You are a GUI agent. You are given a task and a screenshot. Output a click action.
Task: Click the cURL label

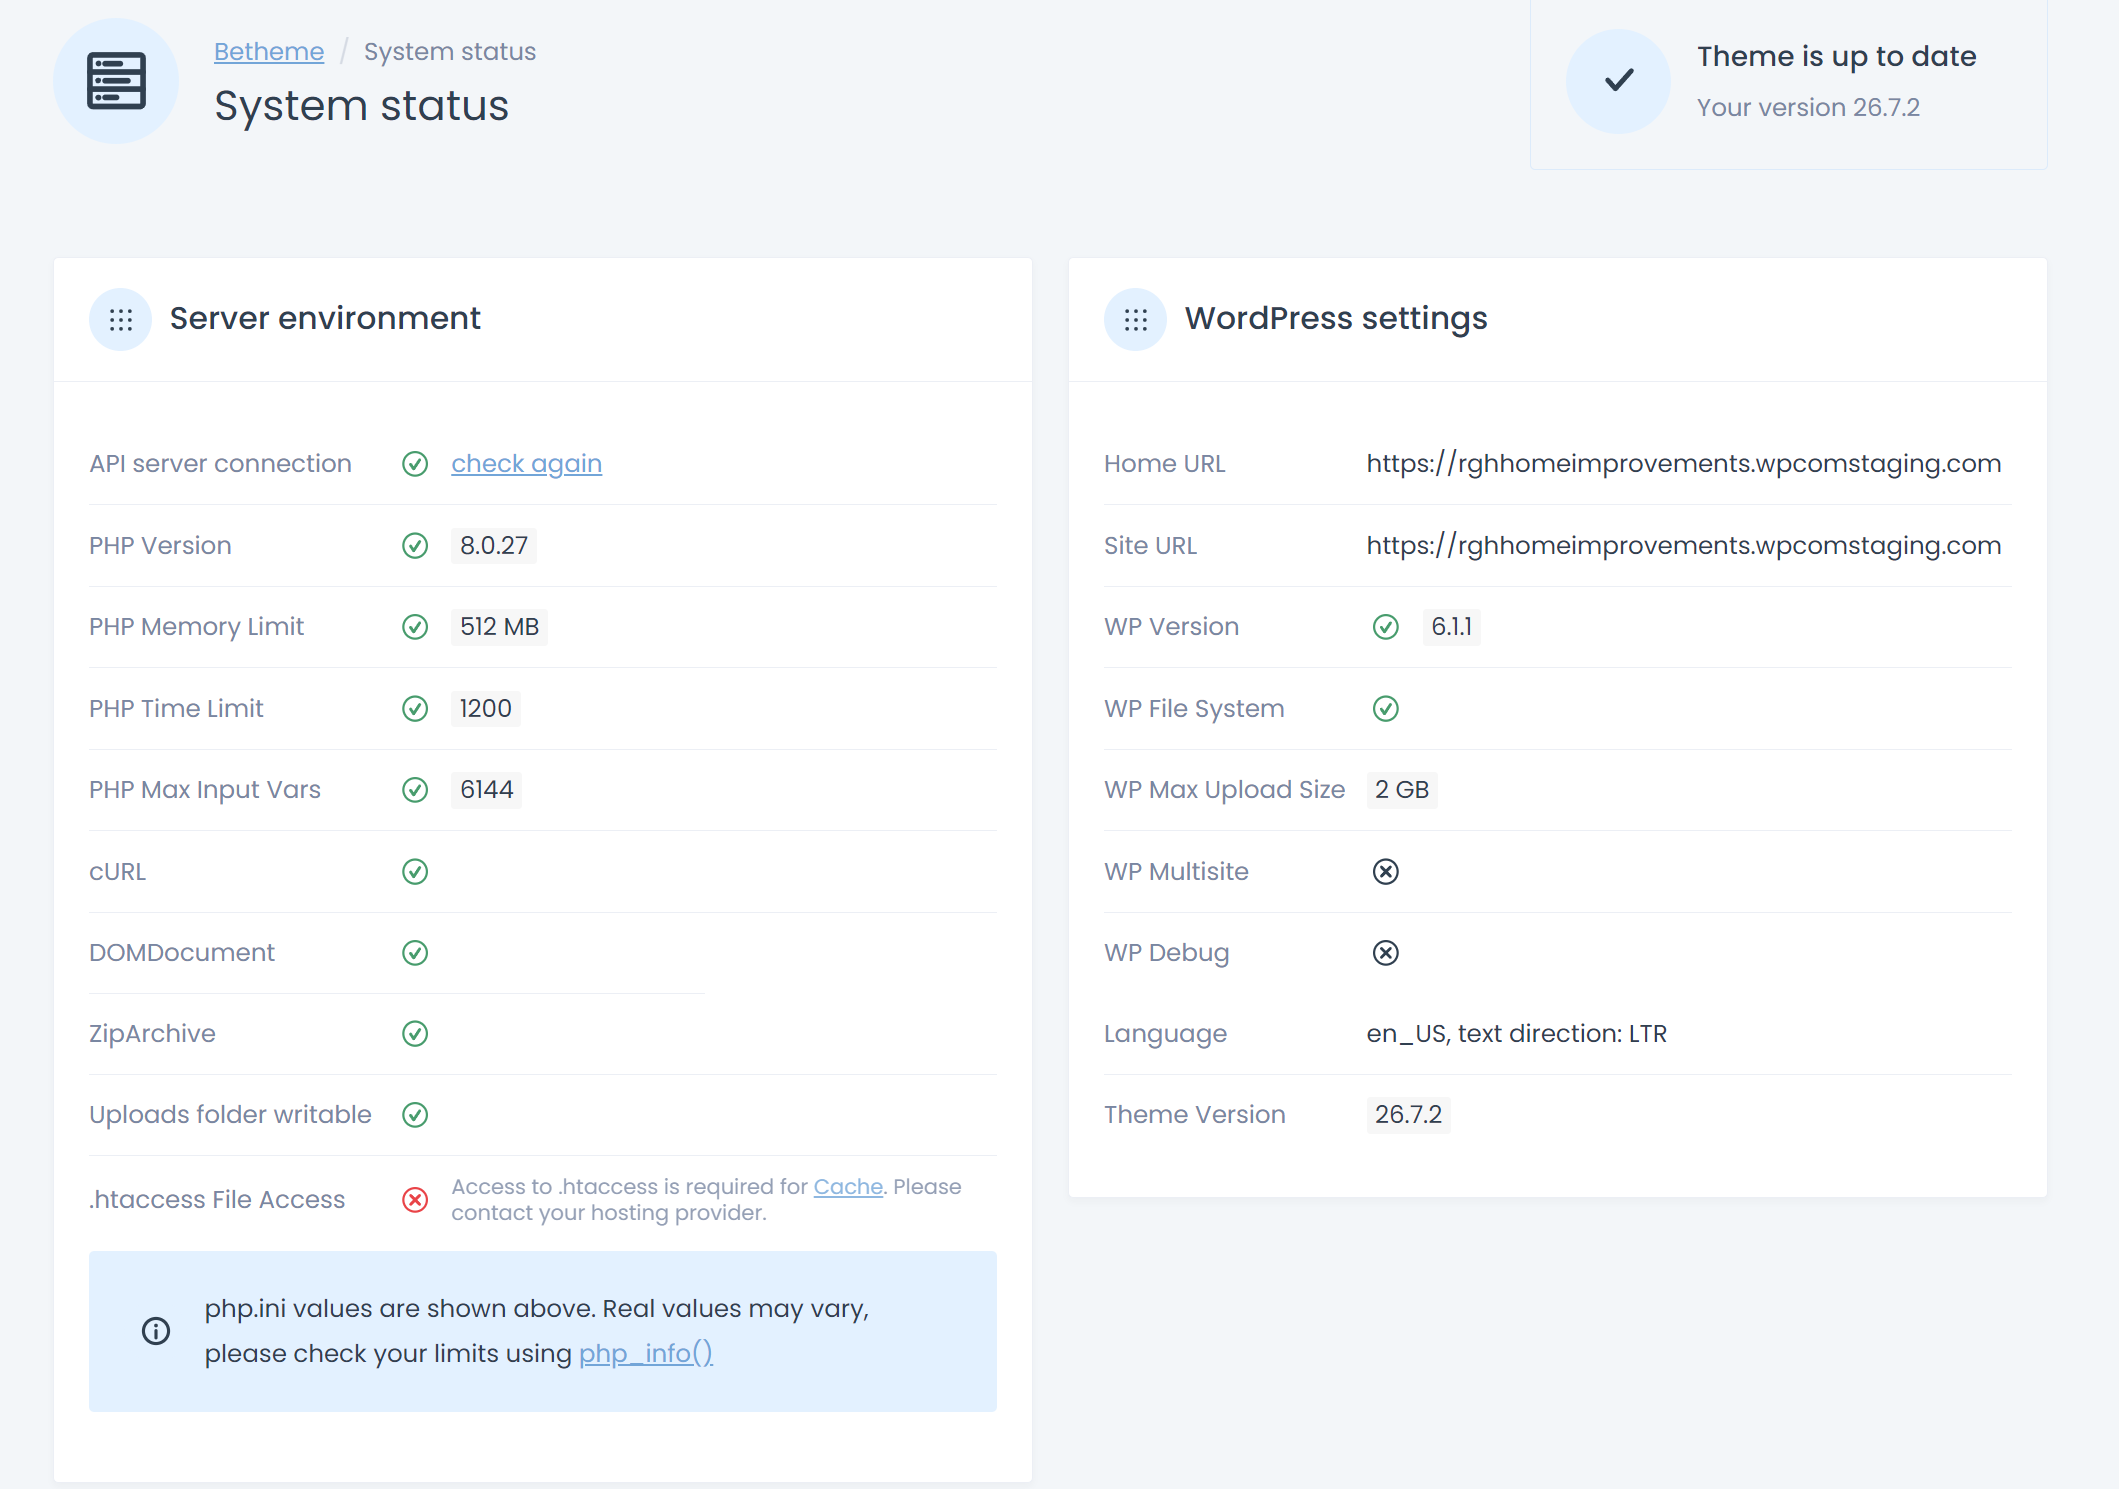[117, 872]
